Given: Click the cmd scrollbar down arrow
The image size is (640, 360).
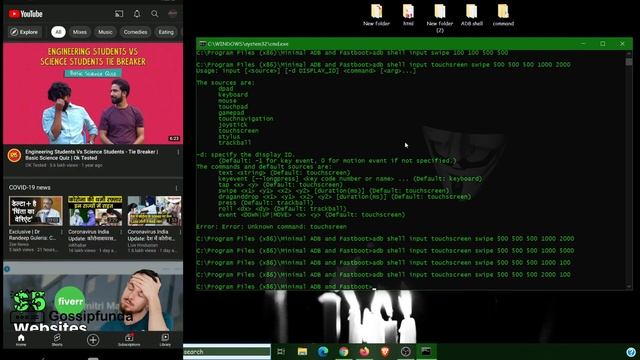Looking at the screenshot, I should click(x=629, y=287).
